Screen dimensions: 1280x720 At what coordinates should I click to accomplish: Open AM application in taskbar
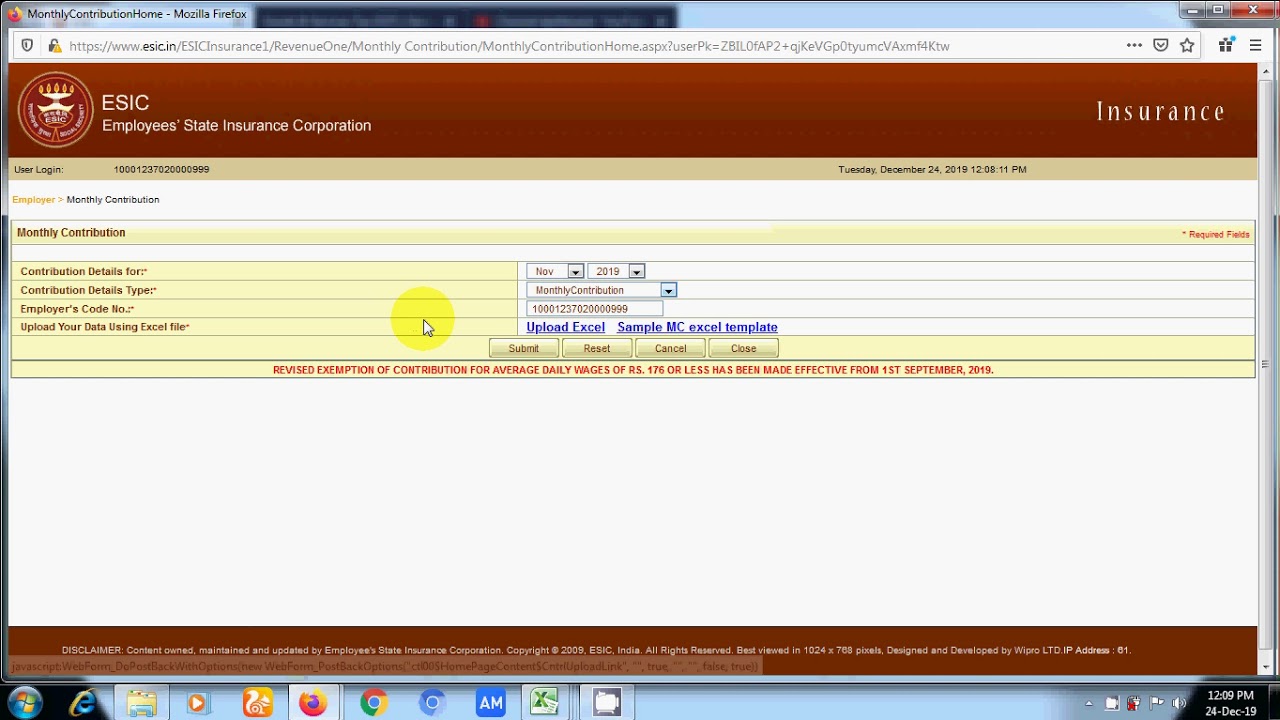(x=491, y=703)
